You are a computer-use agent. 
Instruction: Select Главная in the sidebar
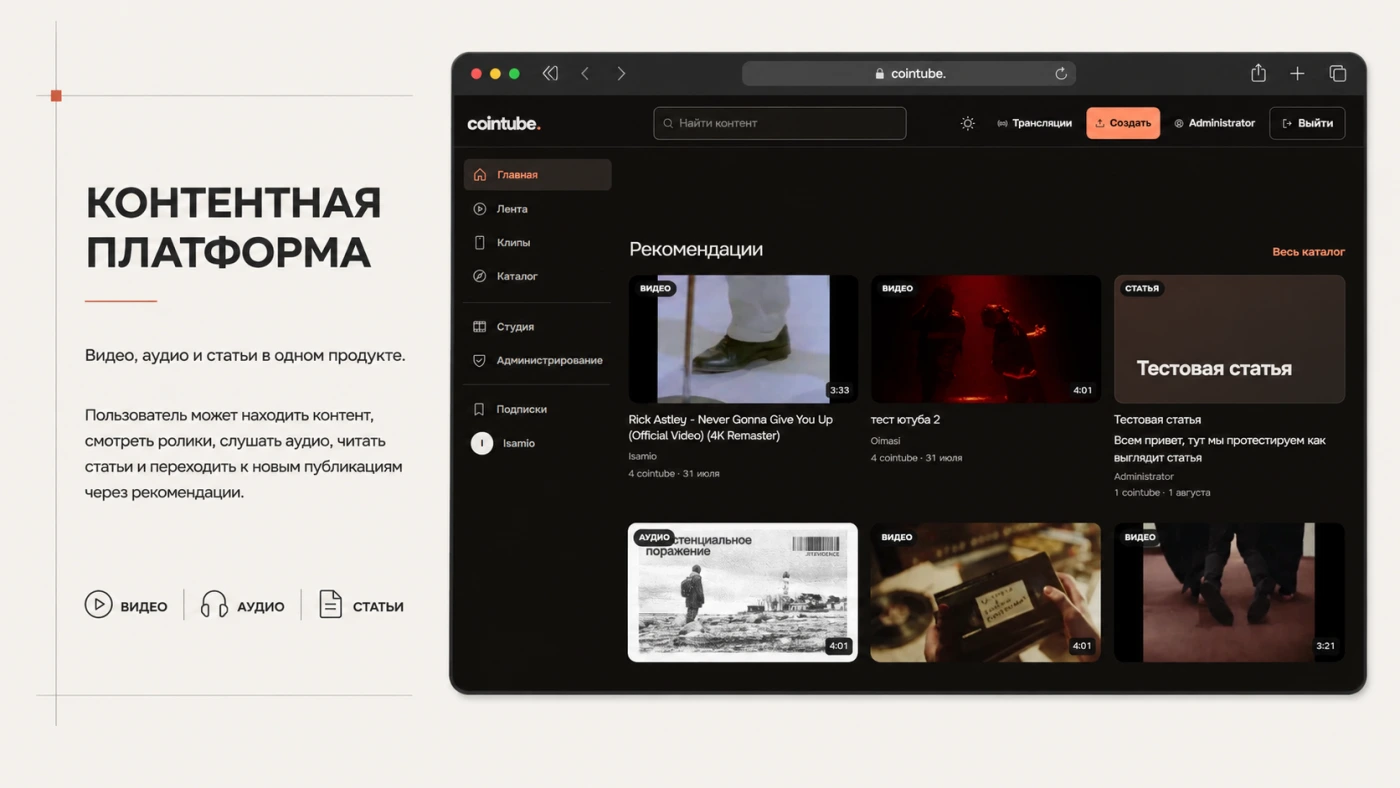pos(537,174)
